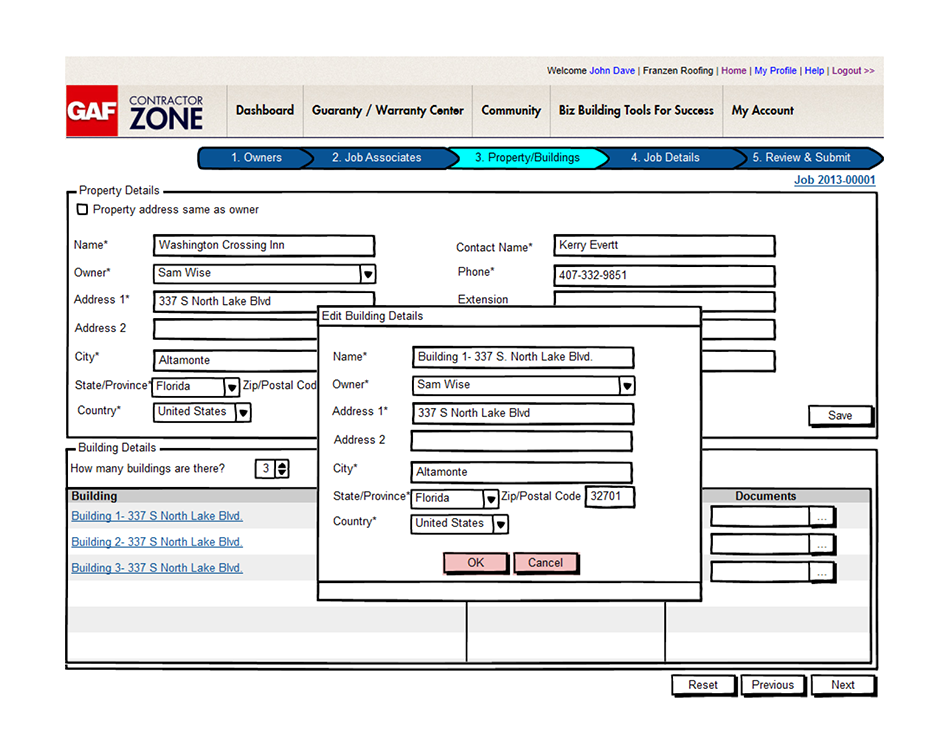Viewport: 950px width, 740px height.
Task: Click the Next button
Action: (x=842, y=685)
